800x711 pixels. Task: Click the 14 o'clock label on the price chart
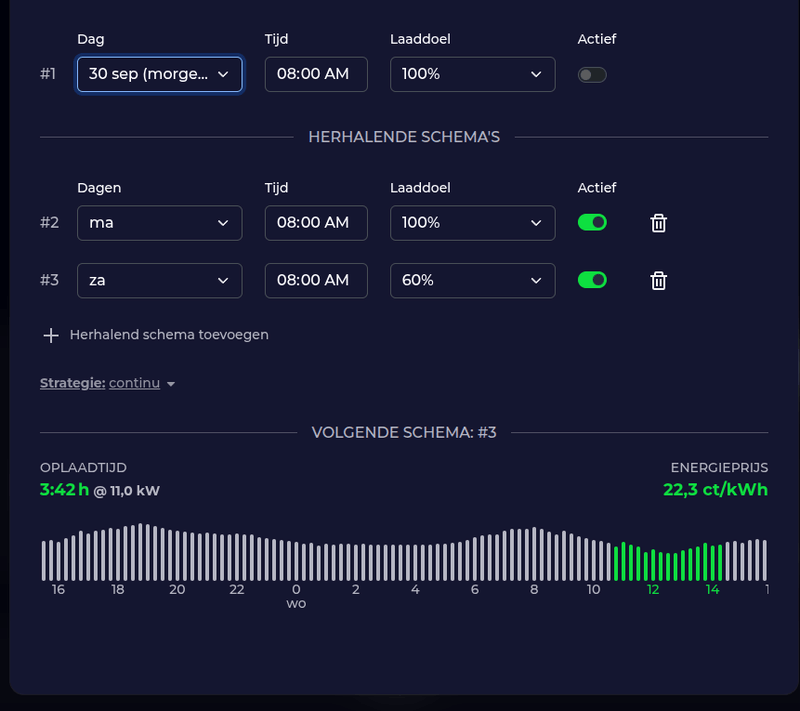[712, 590]
